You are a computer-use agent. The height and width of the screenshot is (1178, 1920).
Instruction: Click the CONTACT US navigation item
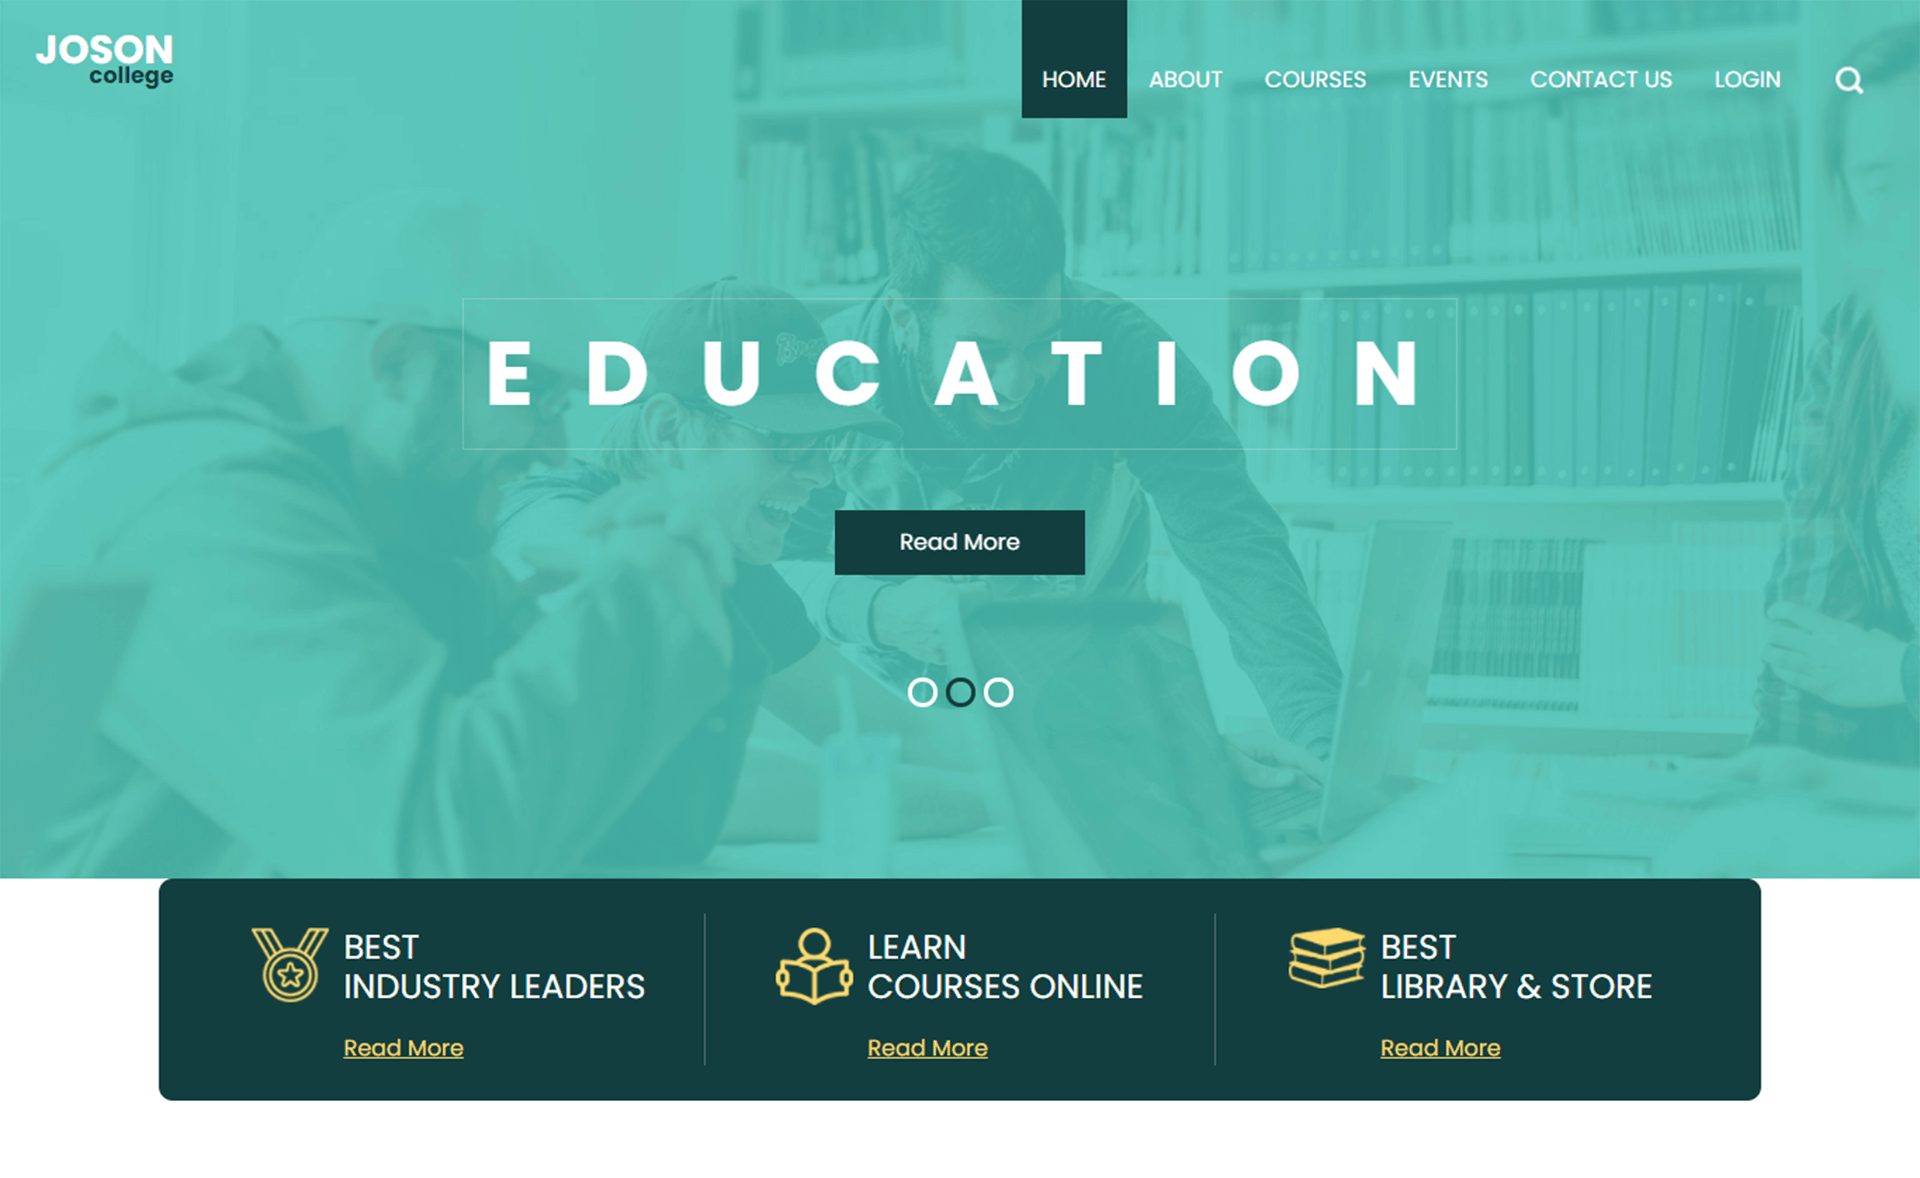click(1600, 80)
